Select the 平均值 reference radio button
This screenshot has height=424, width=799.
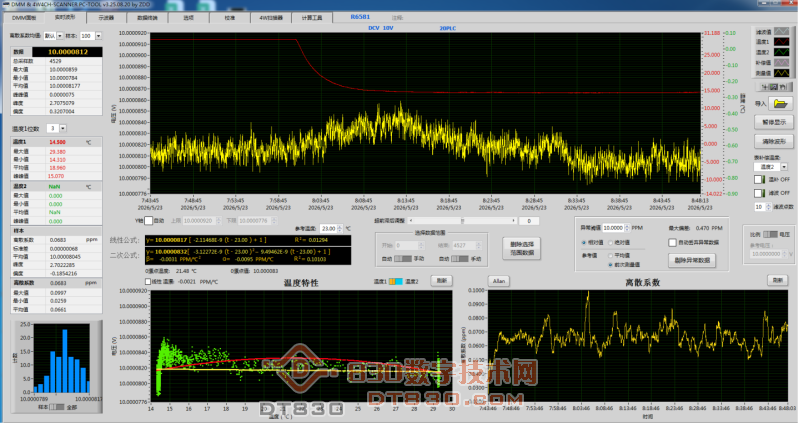pyautogui.click(x=610, y=255)
